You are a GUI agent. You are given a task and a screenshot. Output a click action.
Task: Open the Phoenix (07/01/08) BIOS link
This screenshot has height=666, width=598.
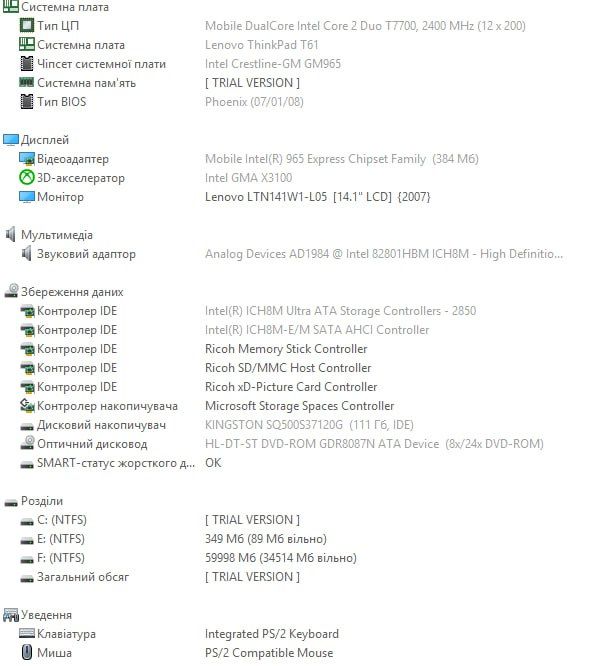[254, 102]
